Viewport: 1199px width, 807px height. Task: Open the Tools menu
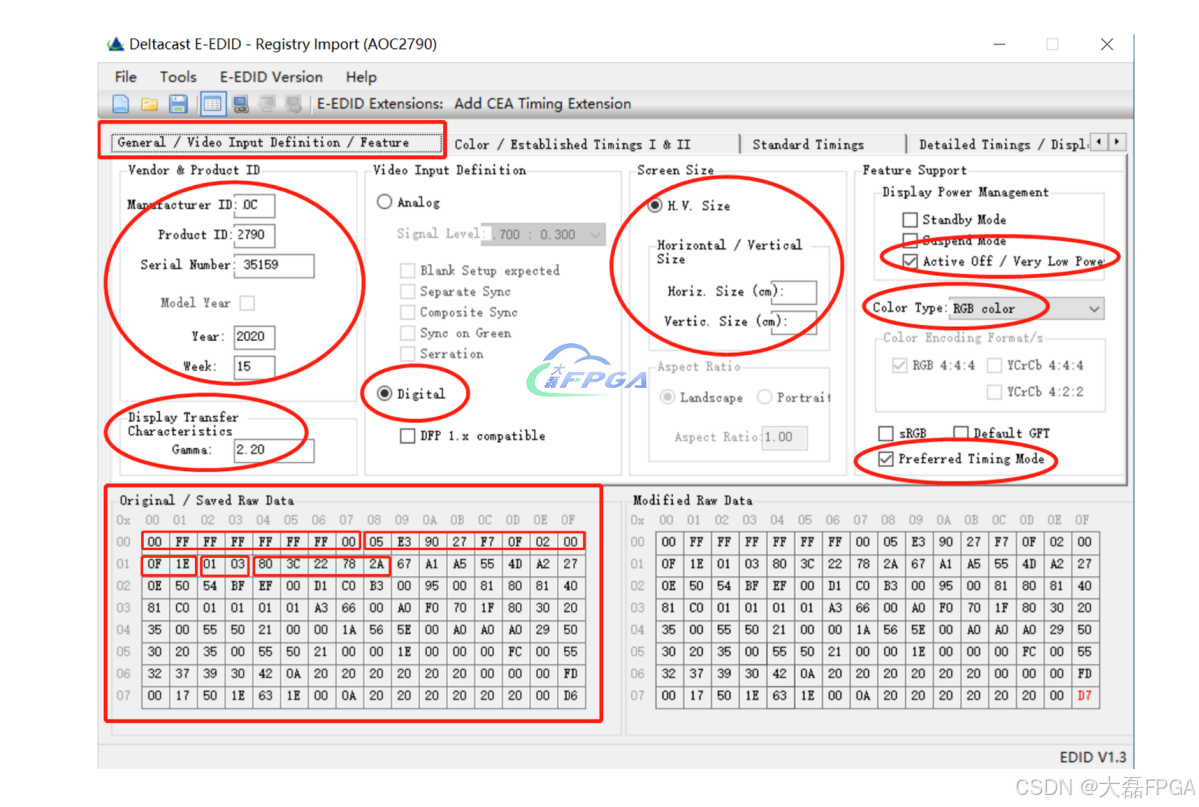point(178,77)
